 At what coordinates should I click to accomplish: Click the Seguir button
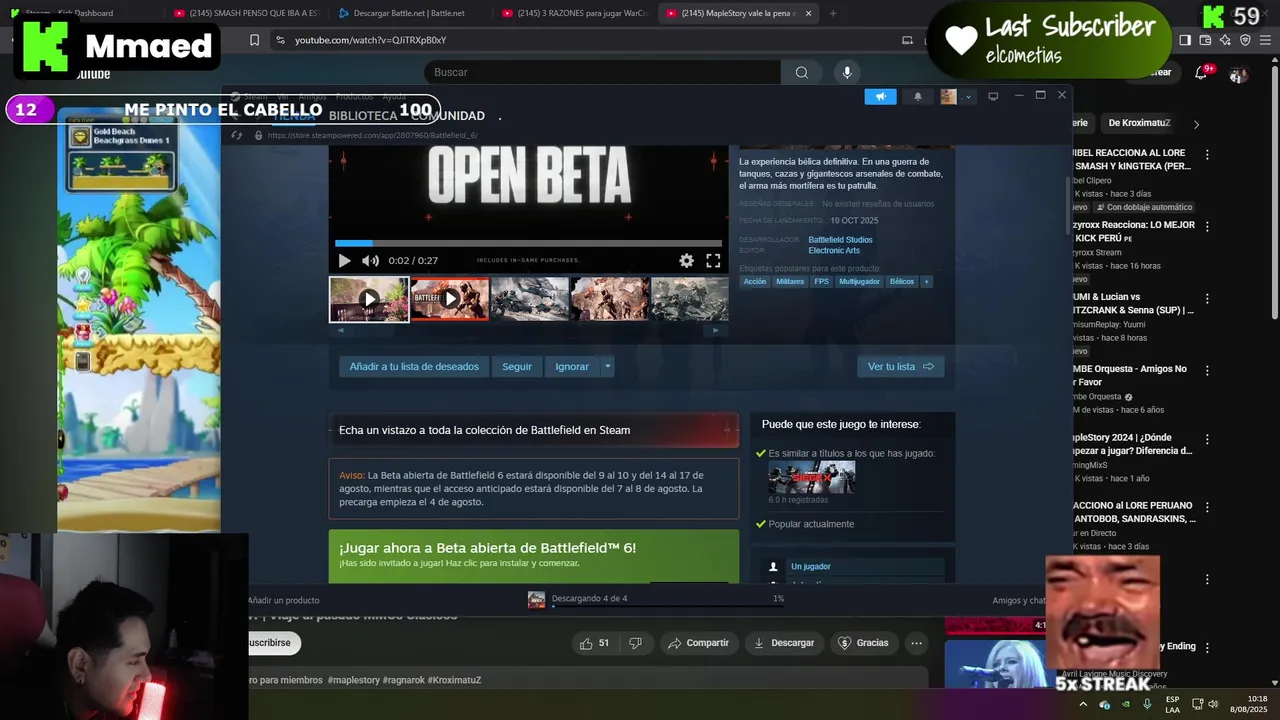(517, 367)
